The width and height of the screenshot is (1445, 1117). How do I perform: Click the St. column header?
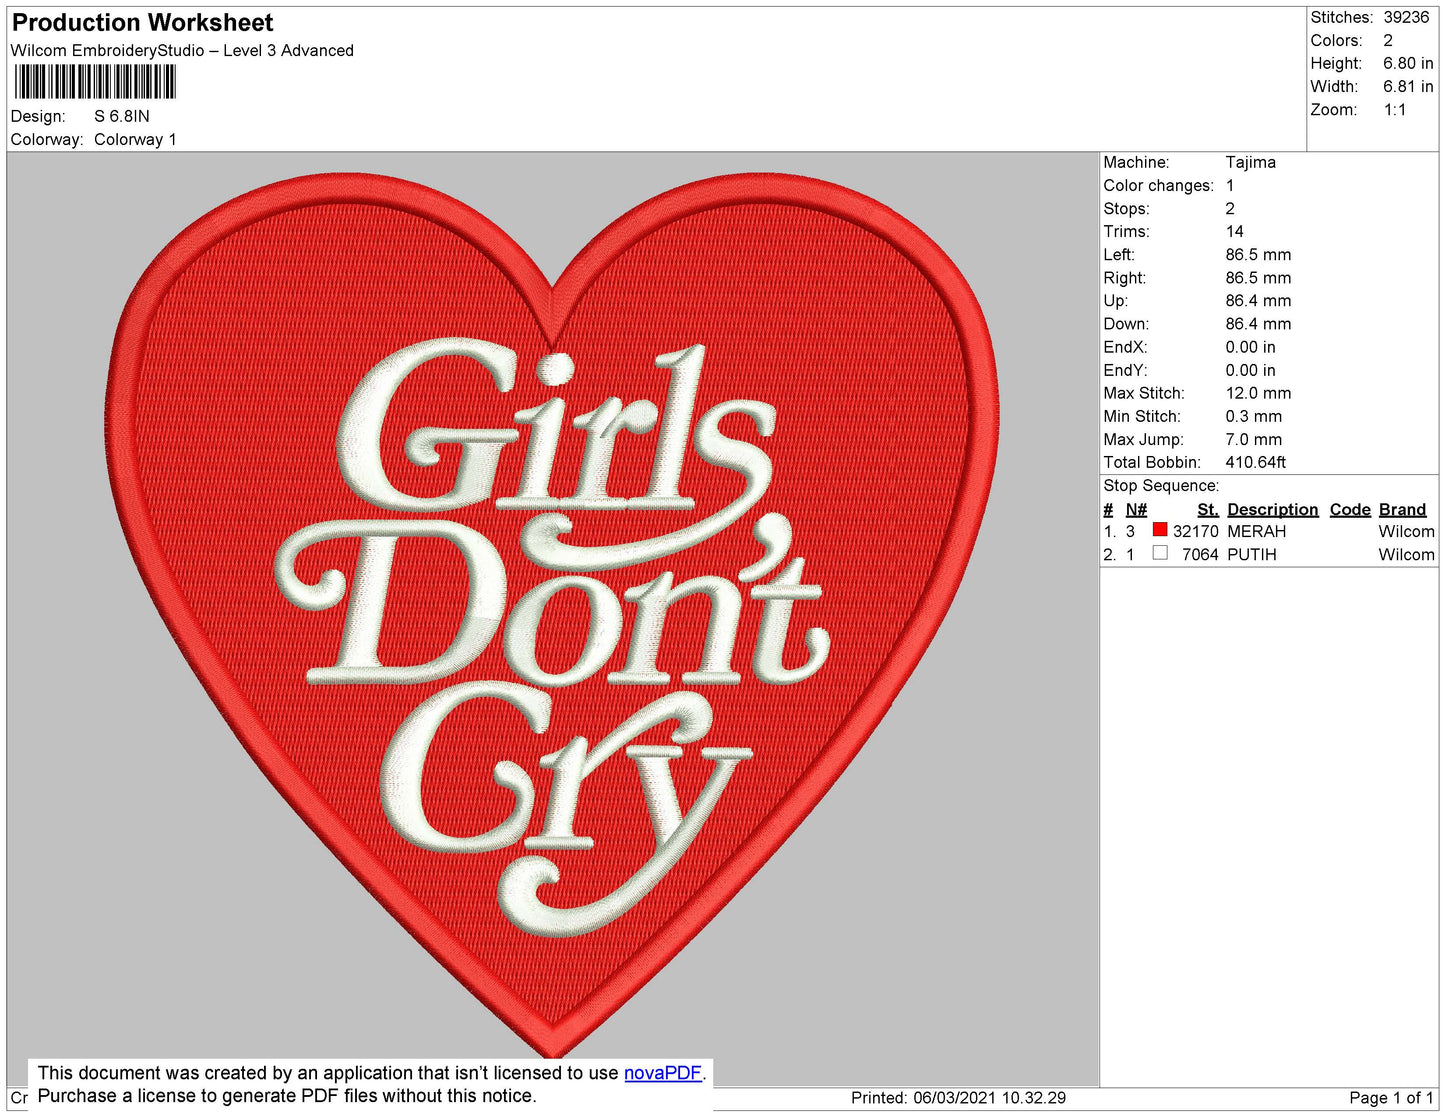click(1208, 509)
